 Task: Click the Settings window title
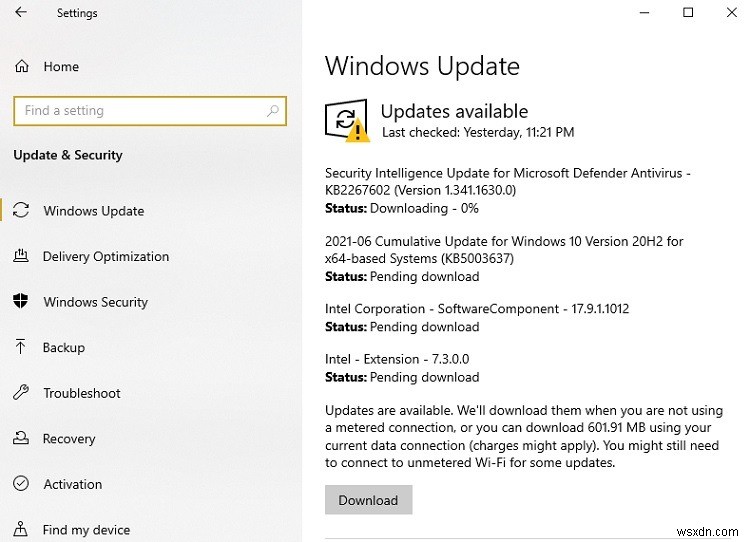(77, 13)
